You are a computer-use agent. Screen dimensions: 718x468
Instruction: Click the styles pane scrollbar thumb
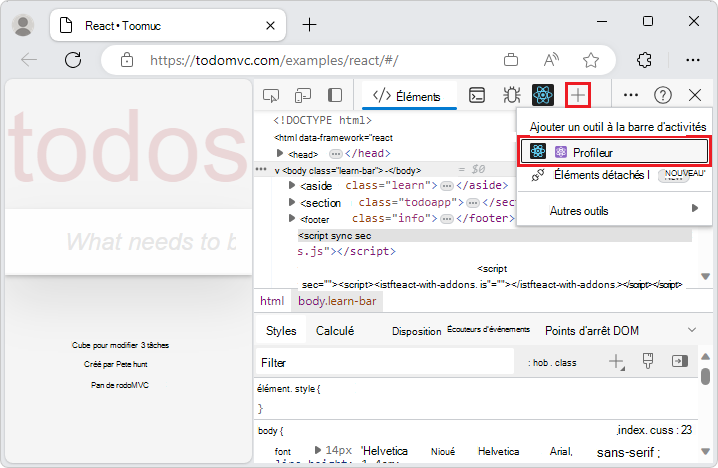(706, 376)
